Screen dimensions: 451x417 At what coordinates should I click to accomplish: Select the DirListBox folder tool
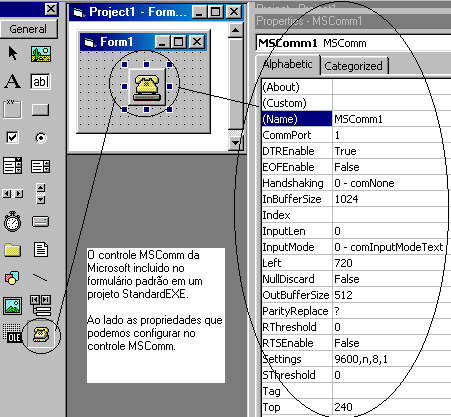tap(13, 250)
